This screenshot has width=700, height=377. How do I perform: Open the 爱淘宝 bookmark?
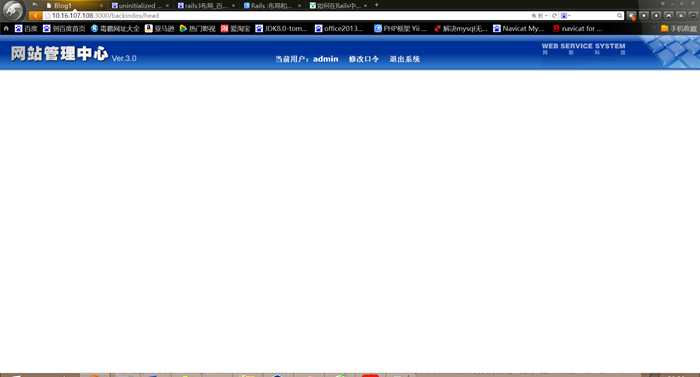[235, 28]
